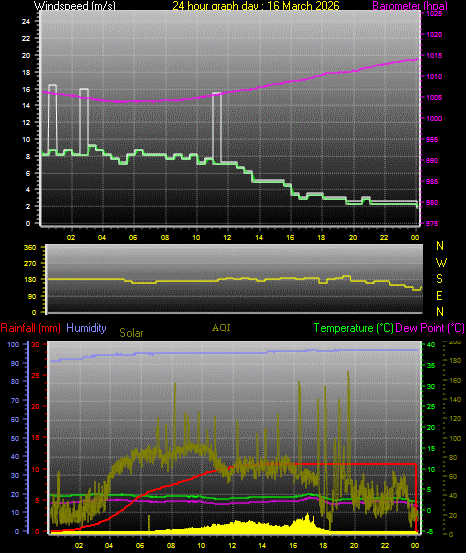Click the compass letter "E"

click(x=439, y=296)
